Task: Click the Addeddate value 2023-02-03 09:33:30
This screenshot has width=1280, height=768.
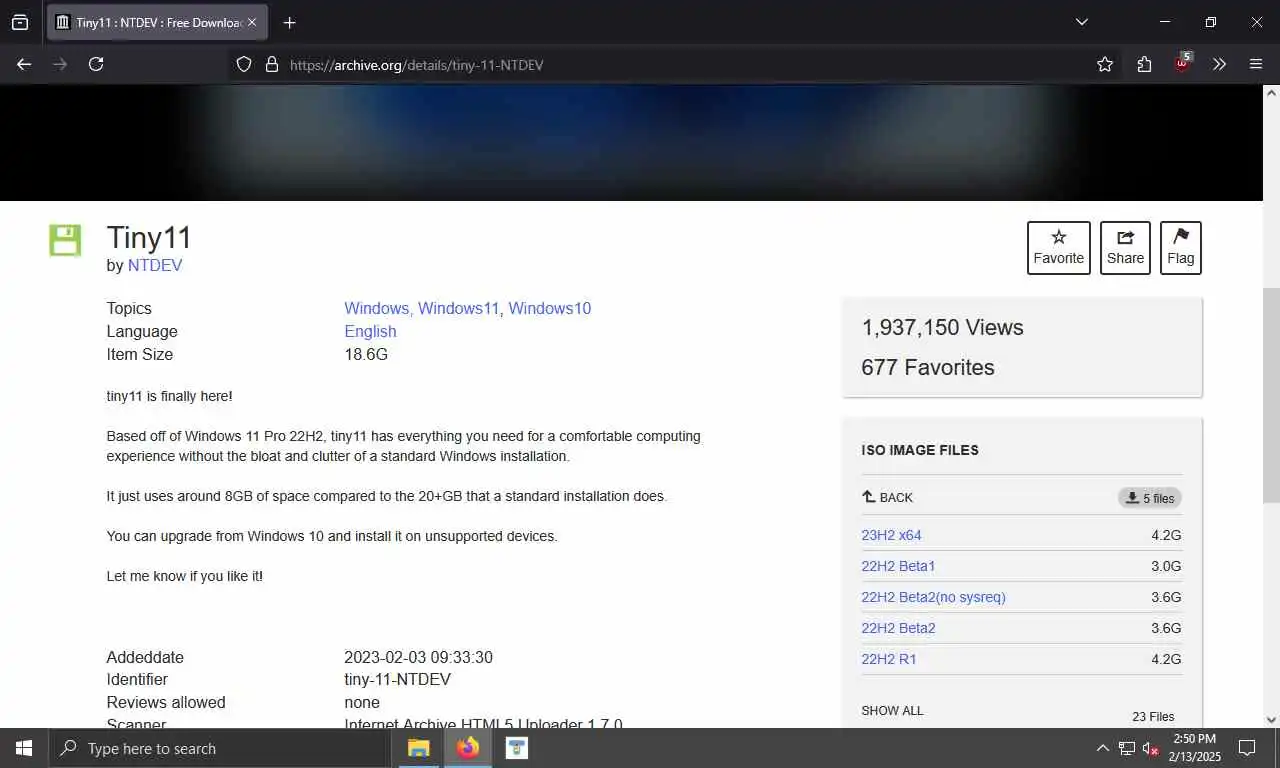Action: 418,657
